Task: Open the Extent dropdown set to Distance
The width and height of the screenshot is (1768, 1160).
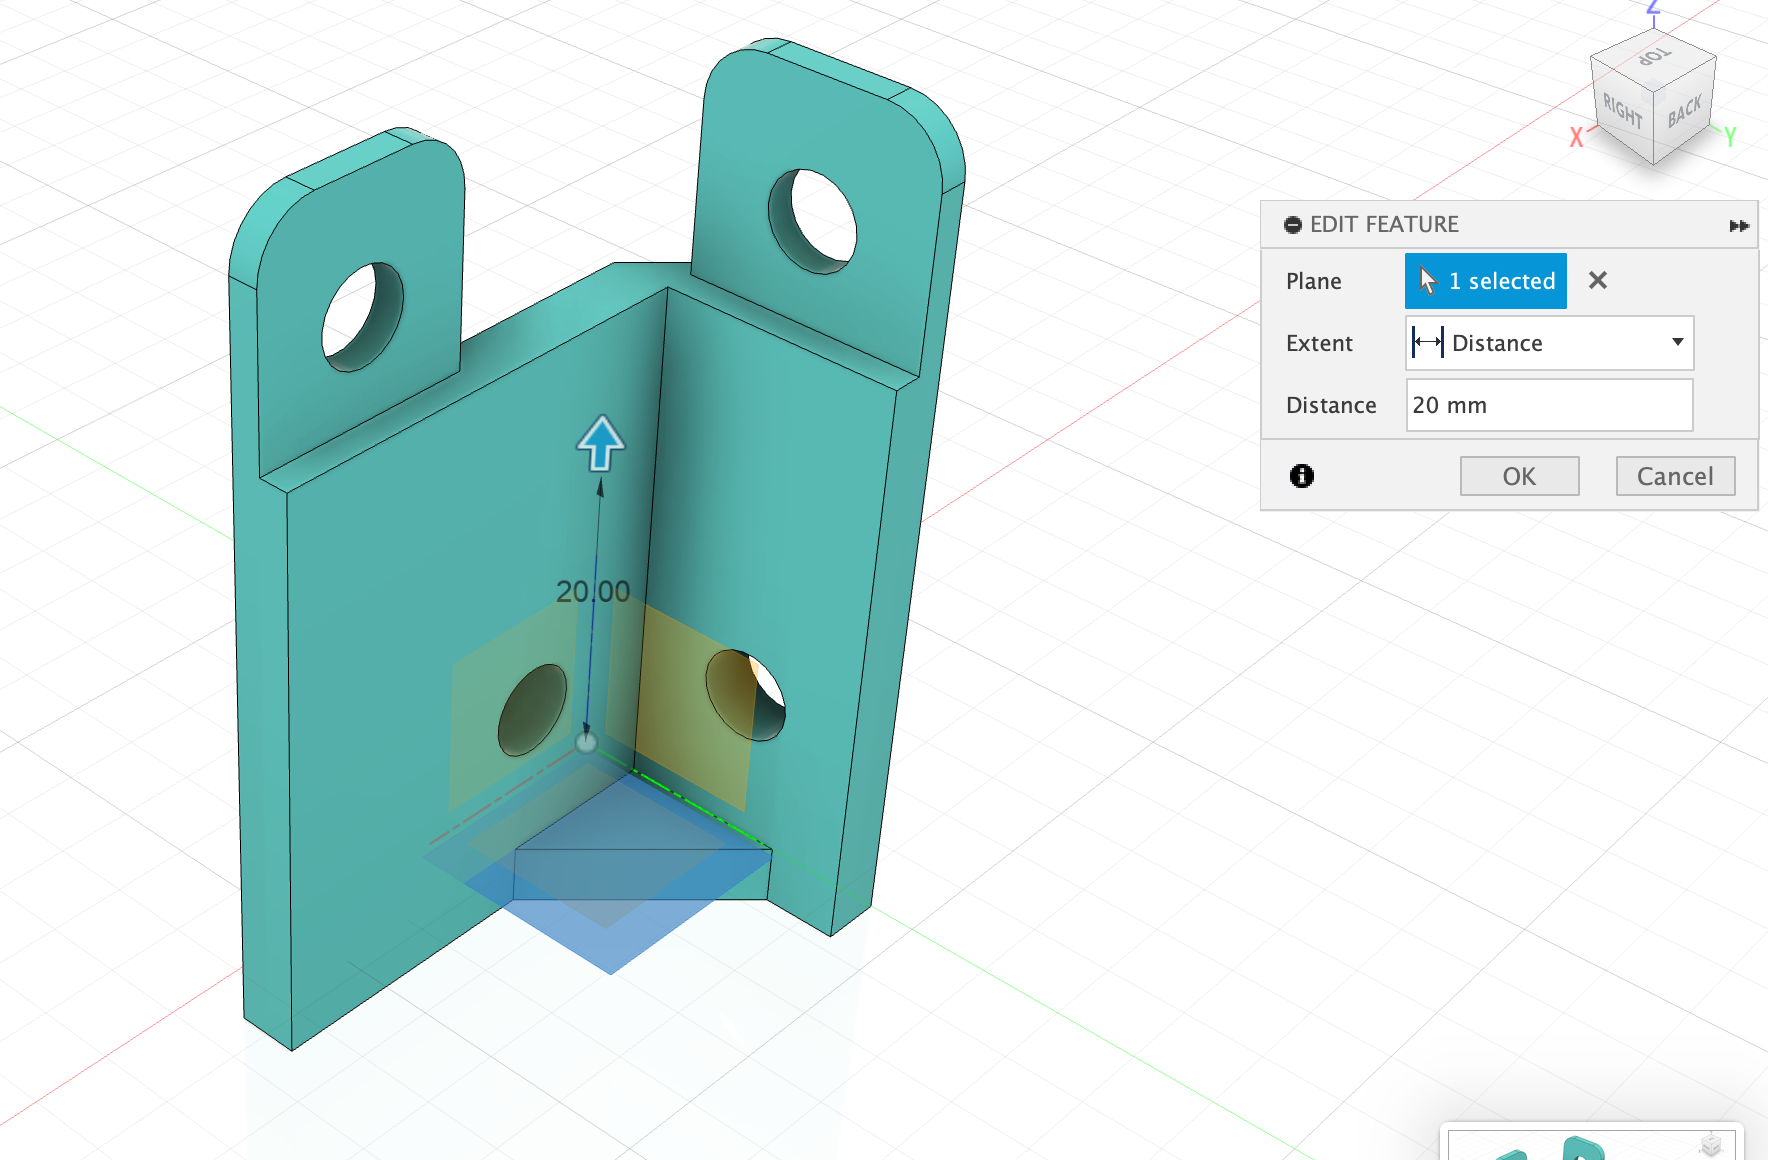Action: (x=1549, y=343)
